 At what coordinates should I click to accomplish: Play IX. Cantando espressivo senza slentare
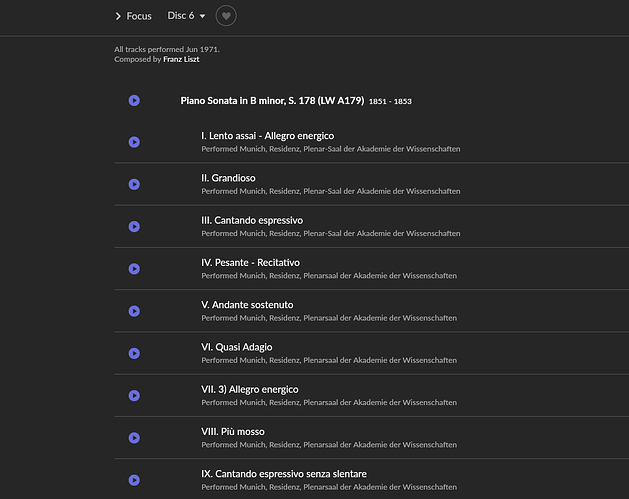pyautogui.click(x=134, y=480)
